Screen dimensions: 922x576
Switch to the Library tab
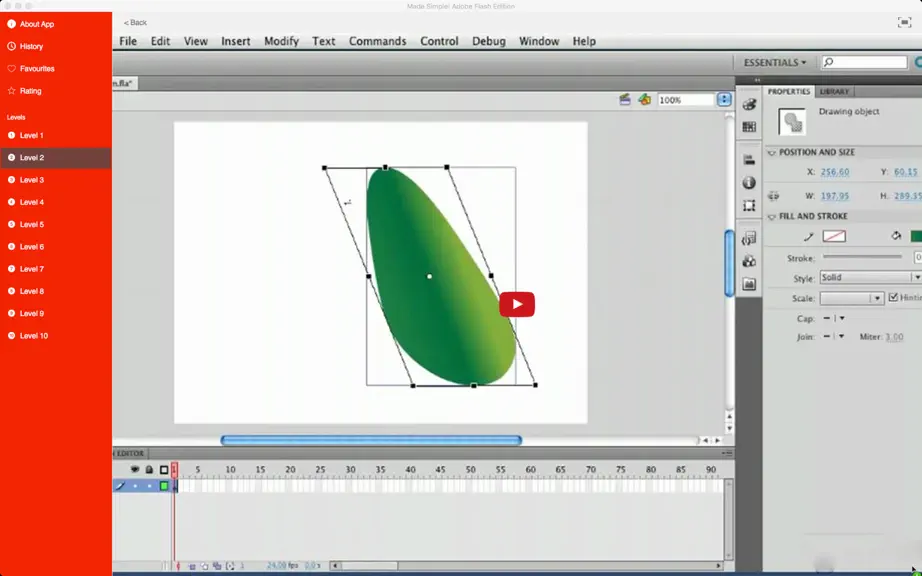coord(834,92)
